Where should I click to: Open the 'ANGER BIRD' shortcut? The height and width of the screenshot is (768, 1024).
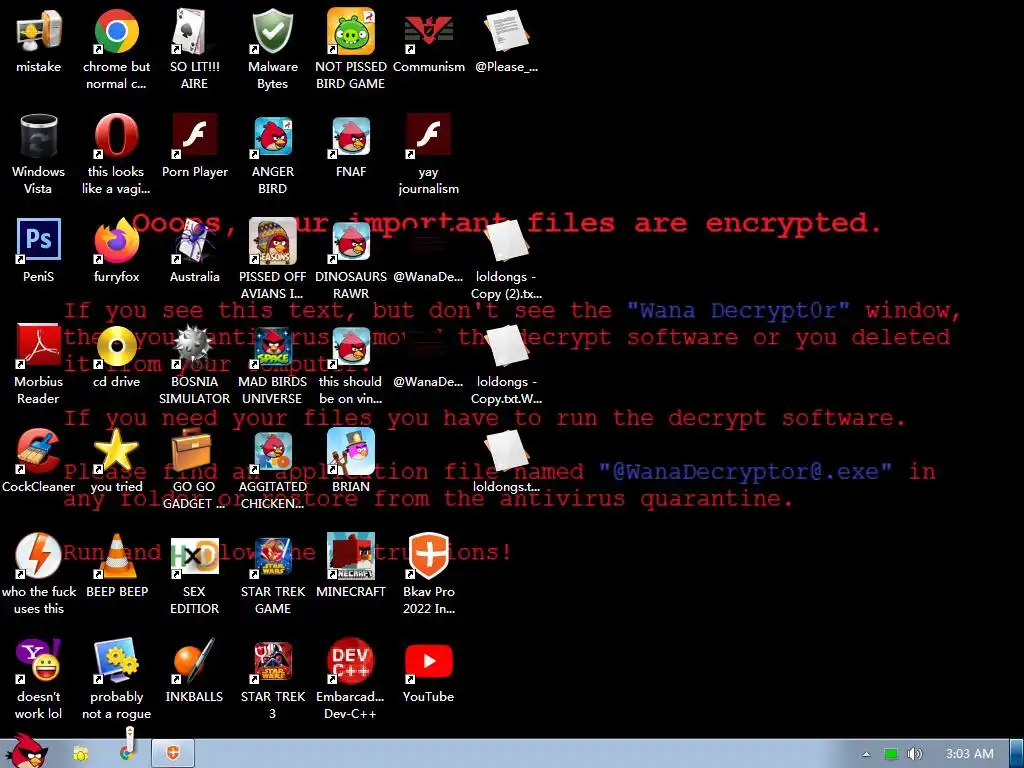click(x=272, y=137)
